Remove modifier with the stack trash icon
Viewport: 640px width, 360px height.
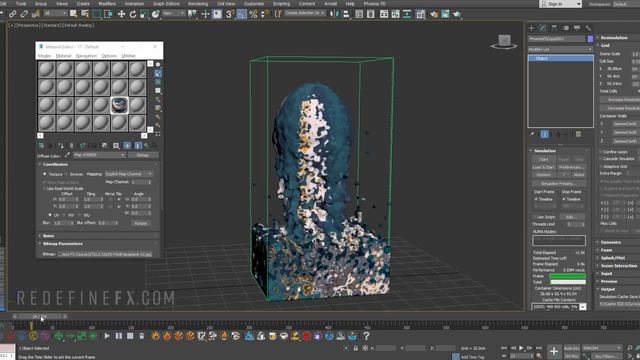(x=578, y=134)
